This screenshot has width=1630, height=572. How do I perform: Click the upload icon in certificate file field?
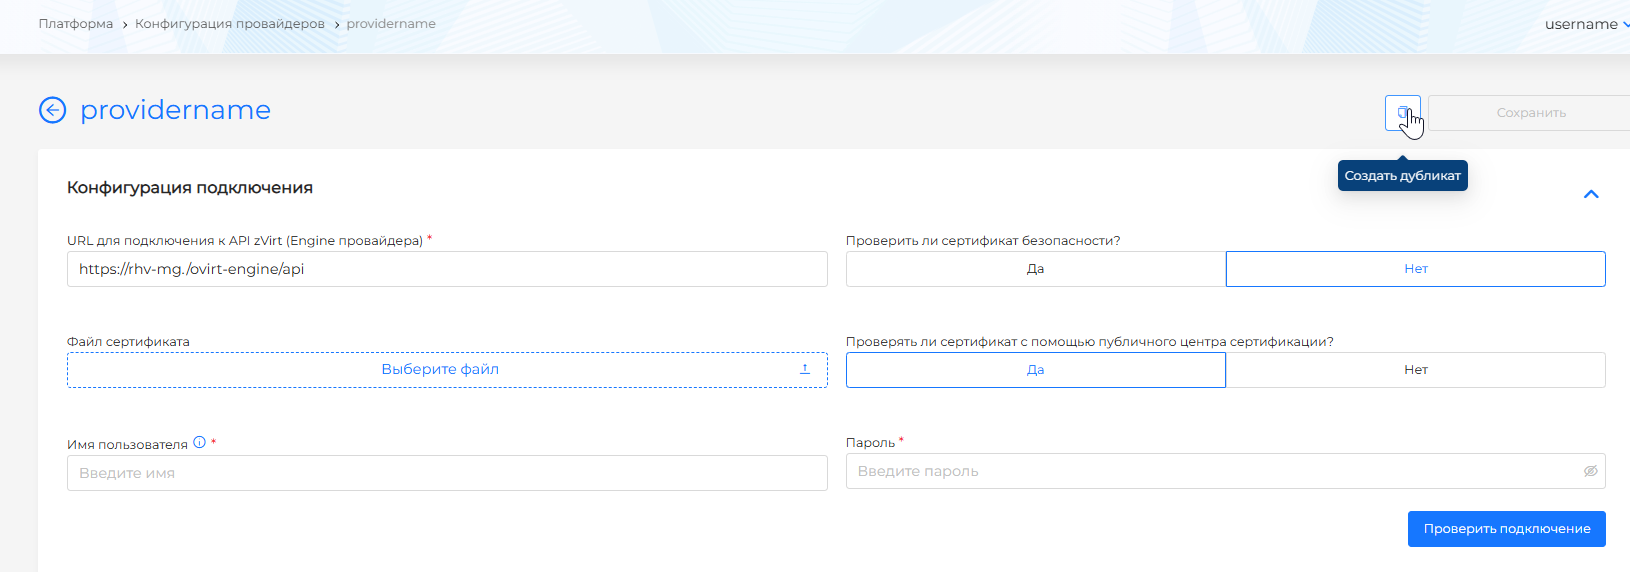[x=805, y=369]
